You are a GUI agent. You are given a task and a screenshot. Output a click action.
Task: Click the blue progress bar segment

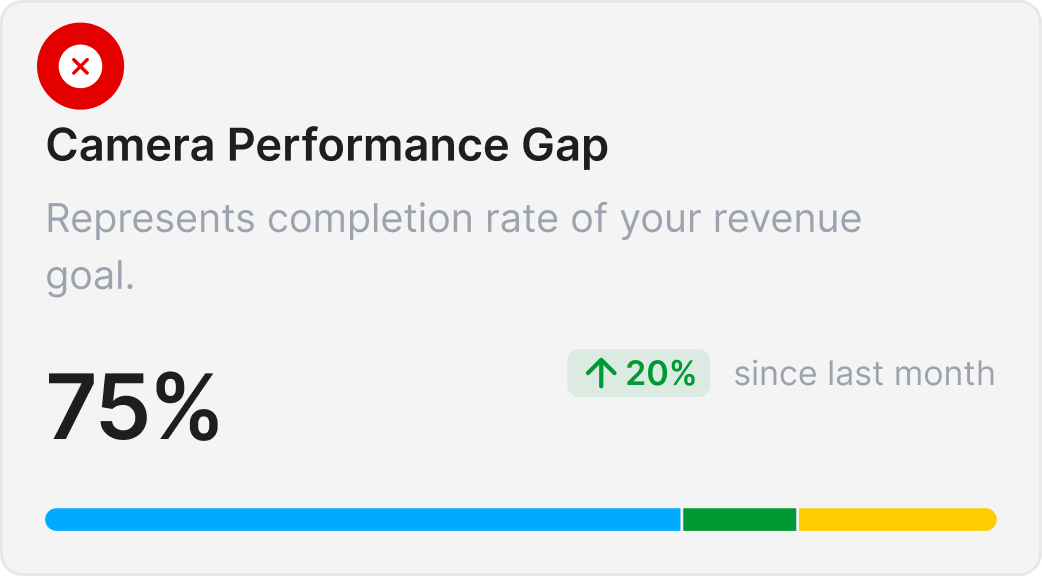coord(363,519)
